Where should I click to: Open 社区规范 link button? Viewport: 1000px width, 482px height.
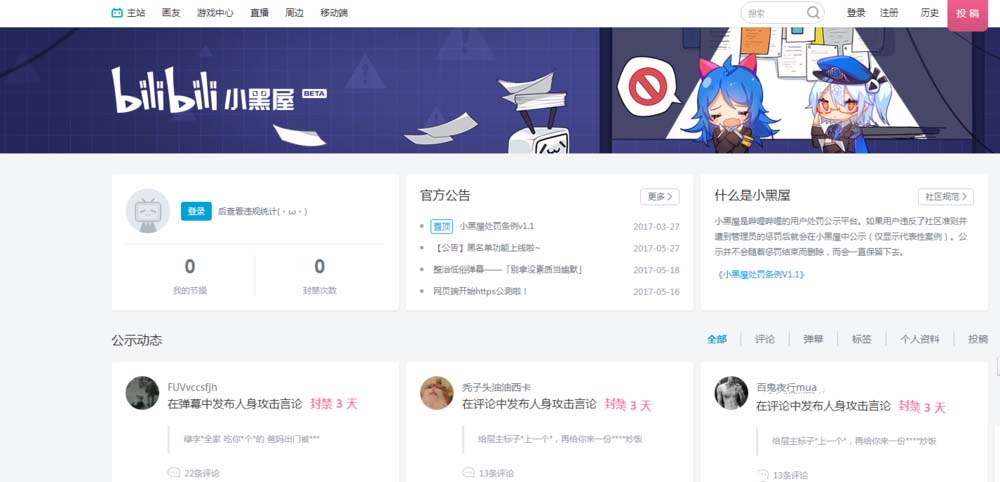click(x=946, y=196)
